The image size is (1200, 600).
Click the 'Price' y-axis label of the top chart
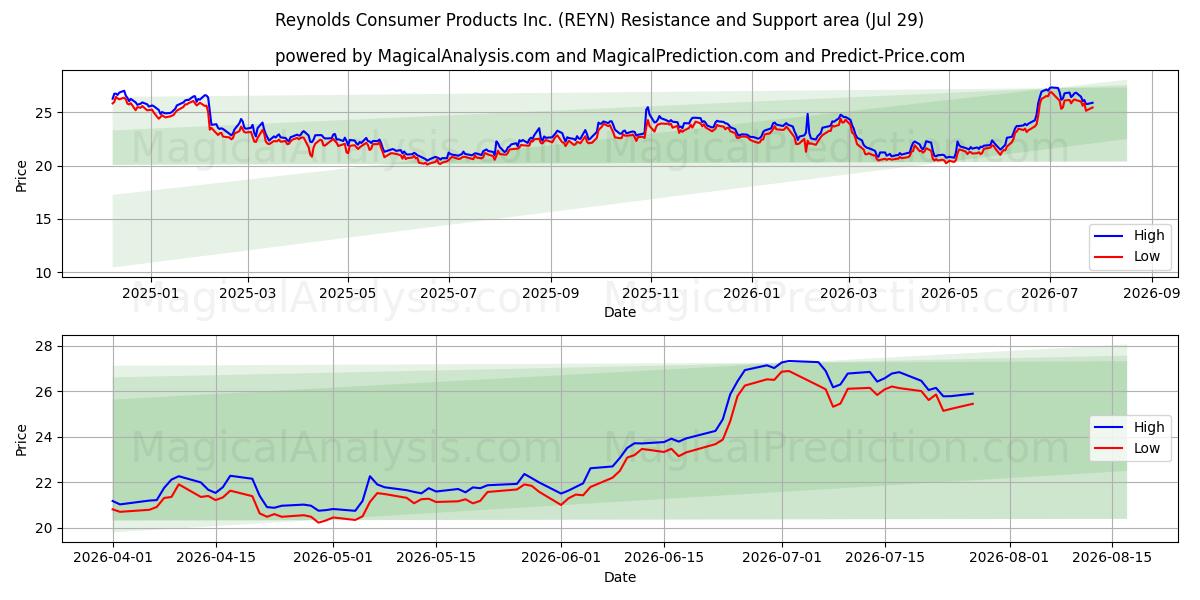(x=22, y=174)
